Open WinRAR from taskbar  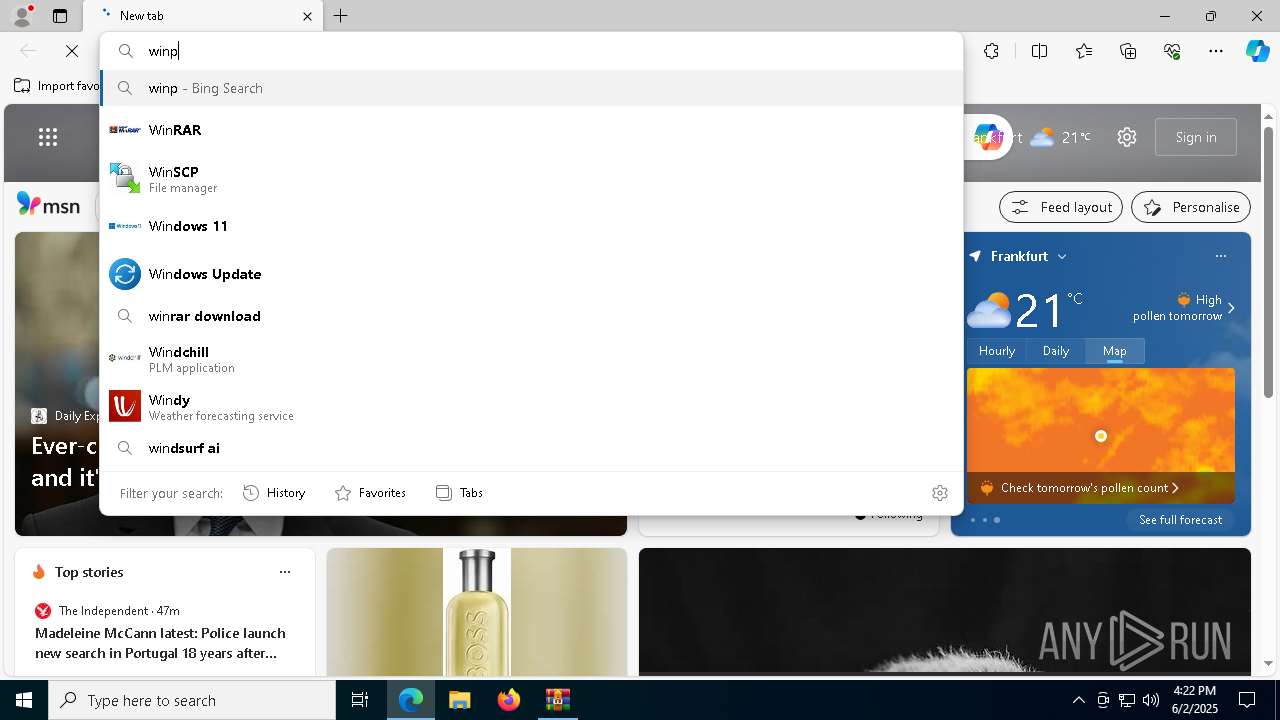pyautogui.click(x=557, y=700)
